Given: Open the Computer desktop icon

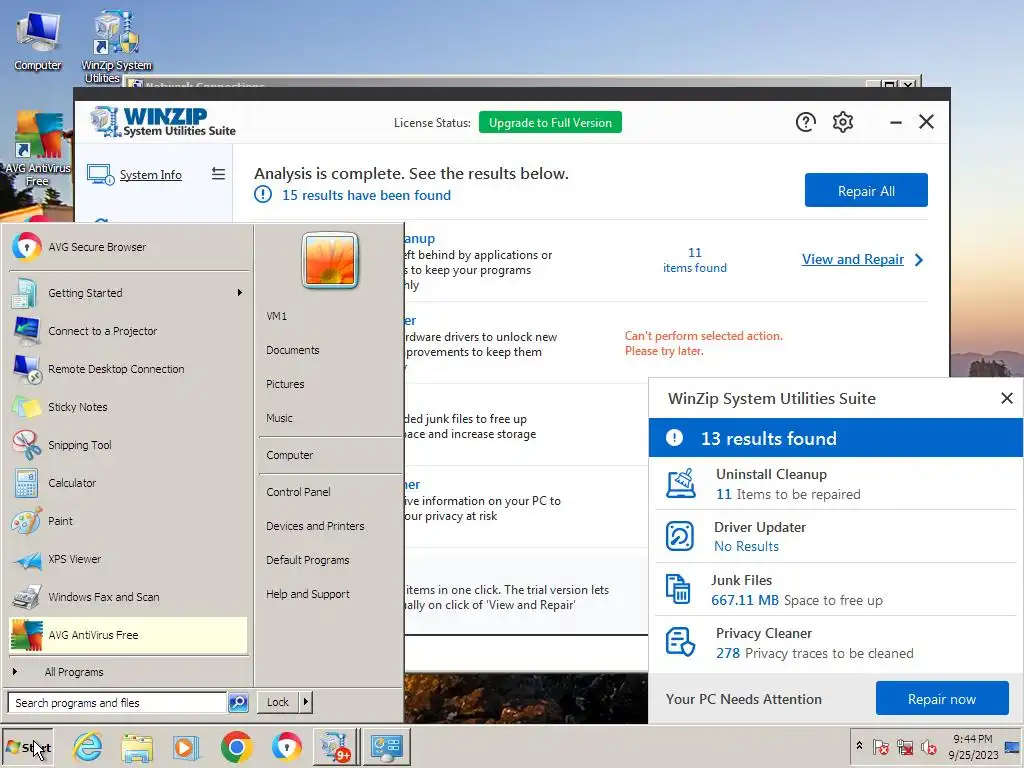Looking at the screenshot, I should tap(38, 41).
